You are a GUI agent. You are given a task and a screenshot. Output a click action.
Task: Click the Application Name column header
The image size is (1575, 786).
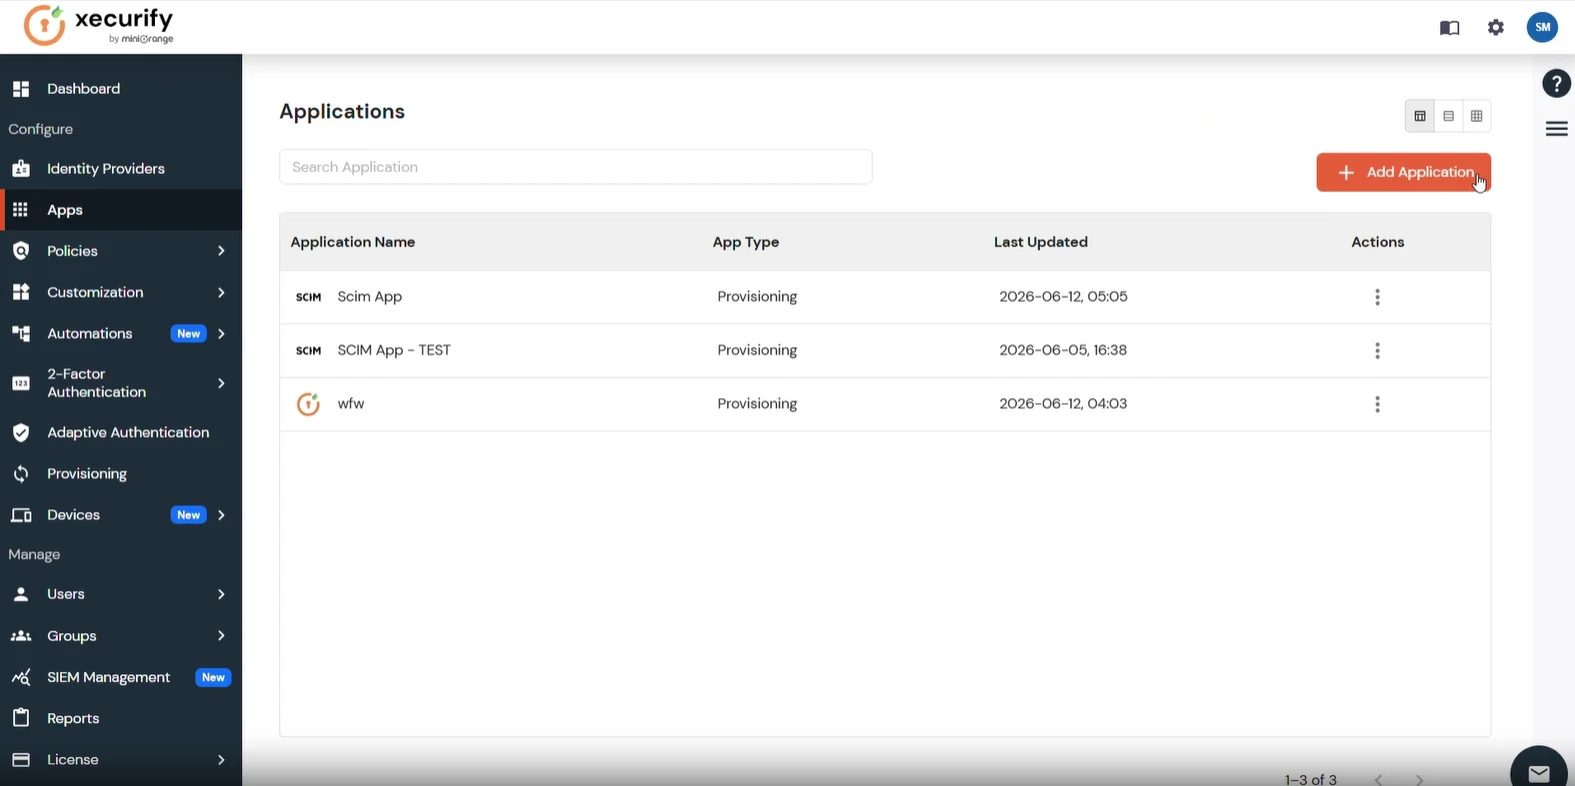pos(353,242)
